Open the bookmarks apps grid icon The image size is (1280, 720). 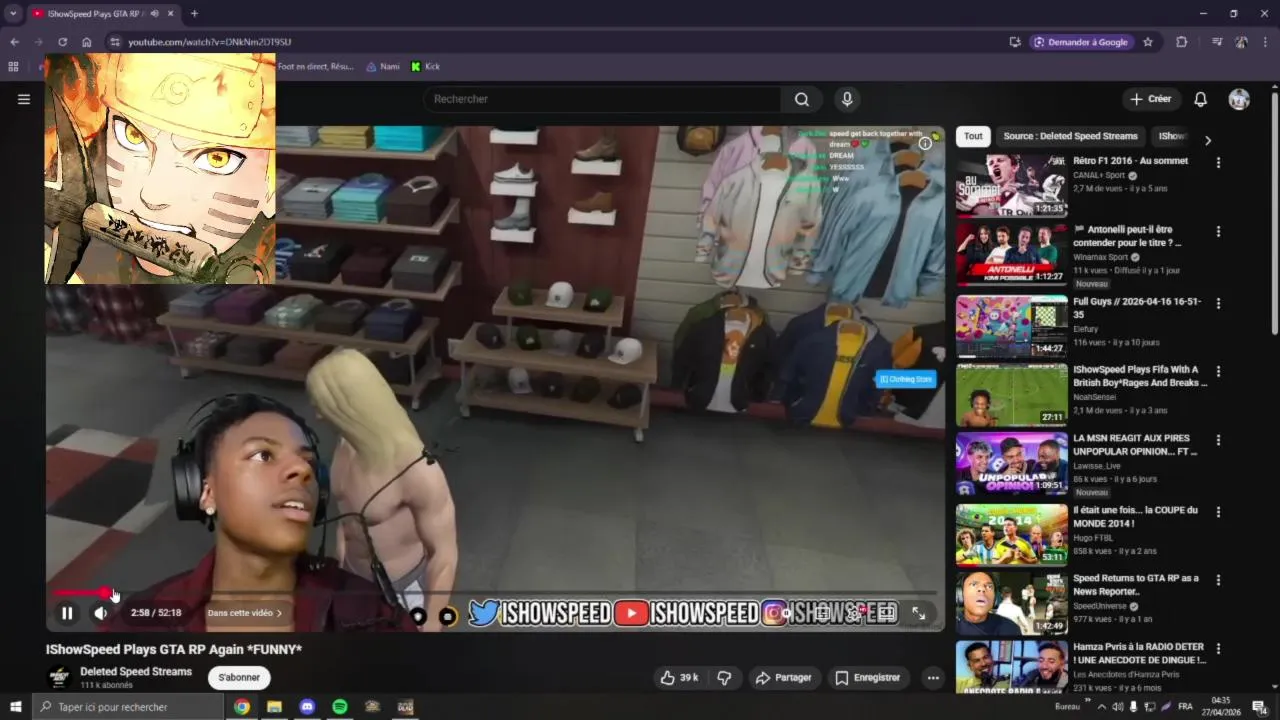tap(13, 67)
